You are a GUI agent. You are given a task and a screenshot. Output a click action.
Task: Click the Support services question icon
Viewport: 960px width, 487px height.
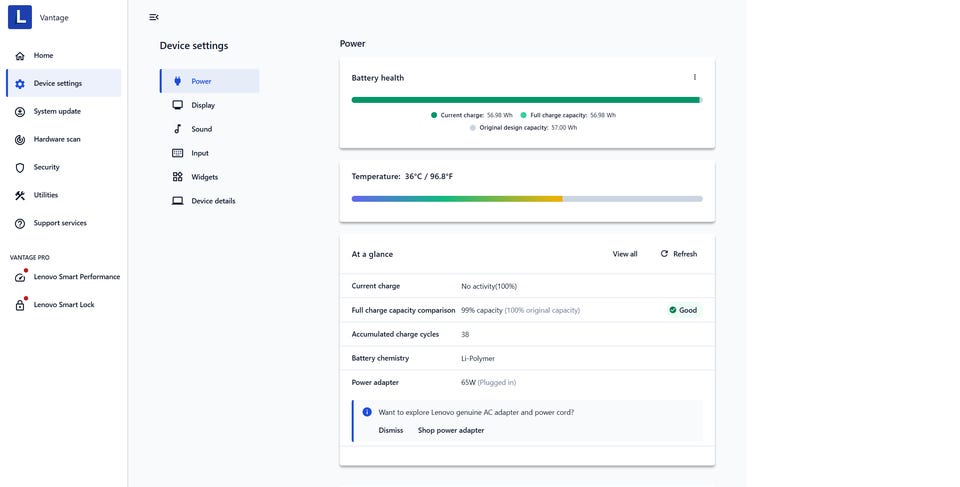[20, 224]
